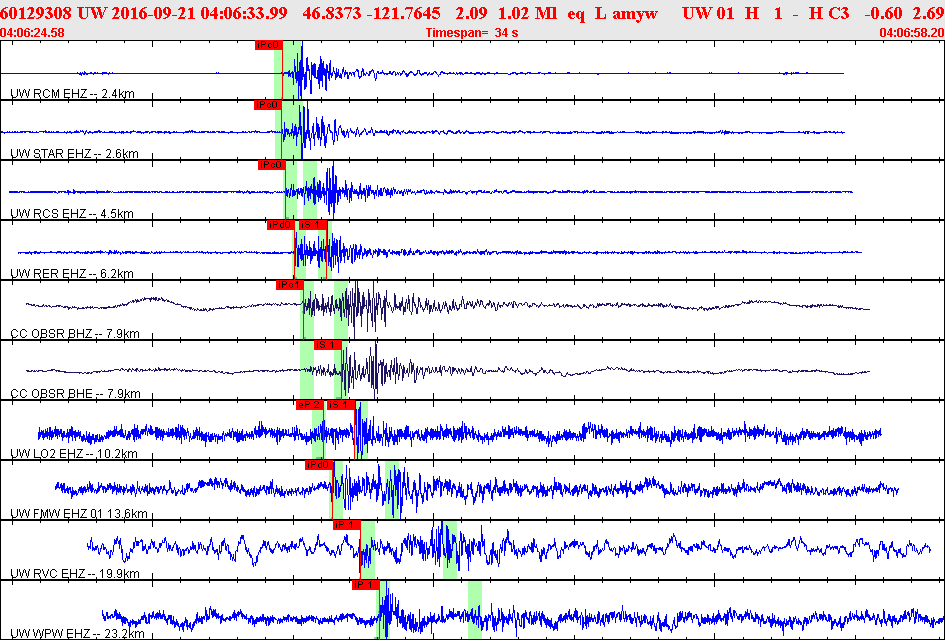The image size is (945, 640).
Task: Select the iPc1 pick on OBSR BHZ trace
Action: click(x=290, y=284)
